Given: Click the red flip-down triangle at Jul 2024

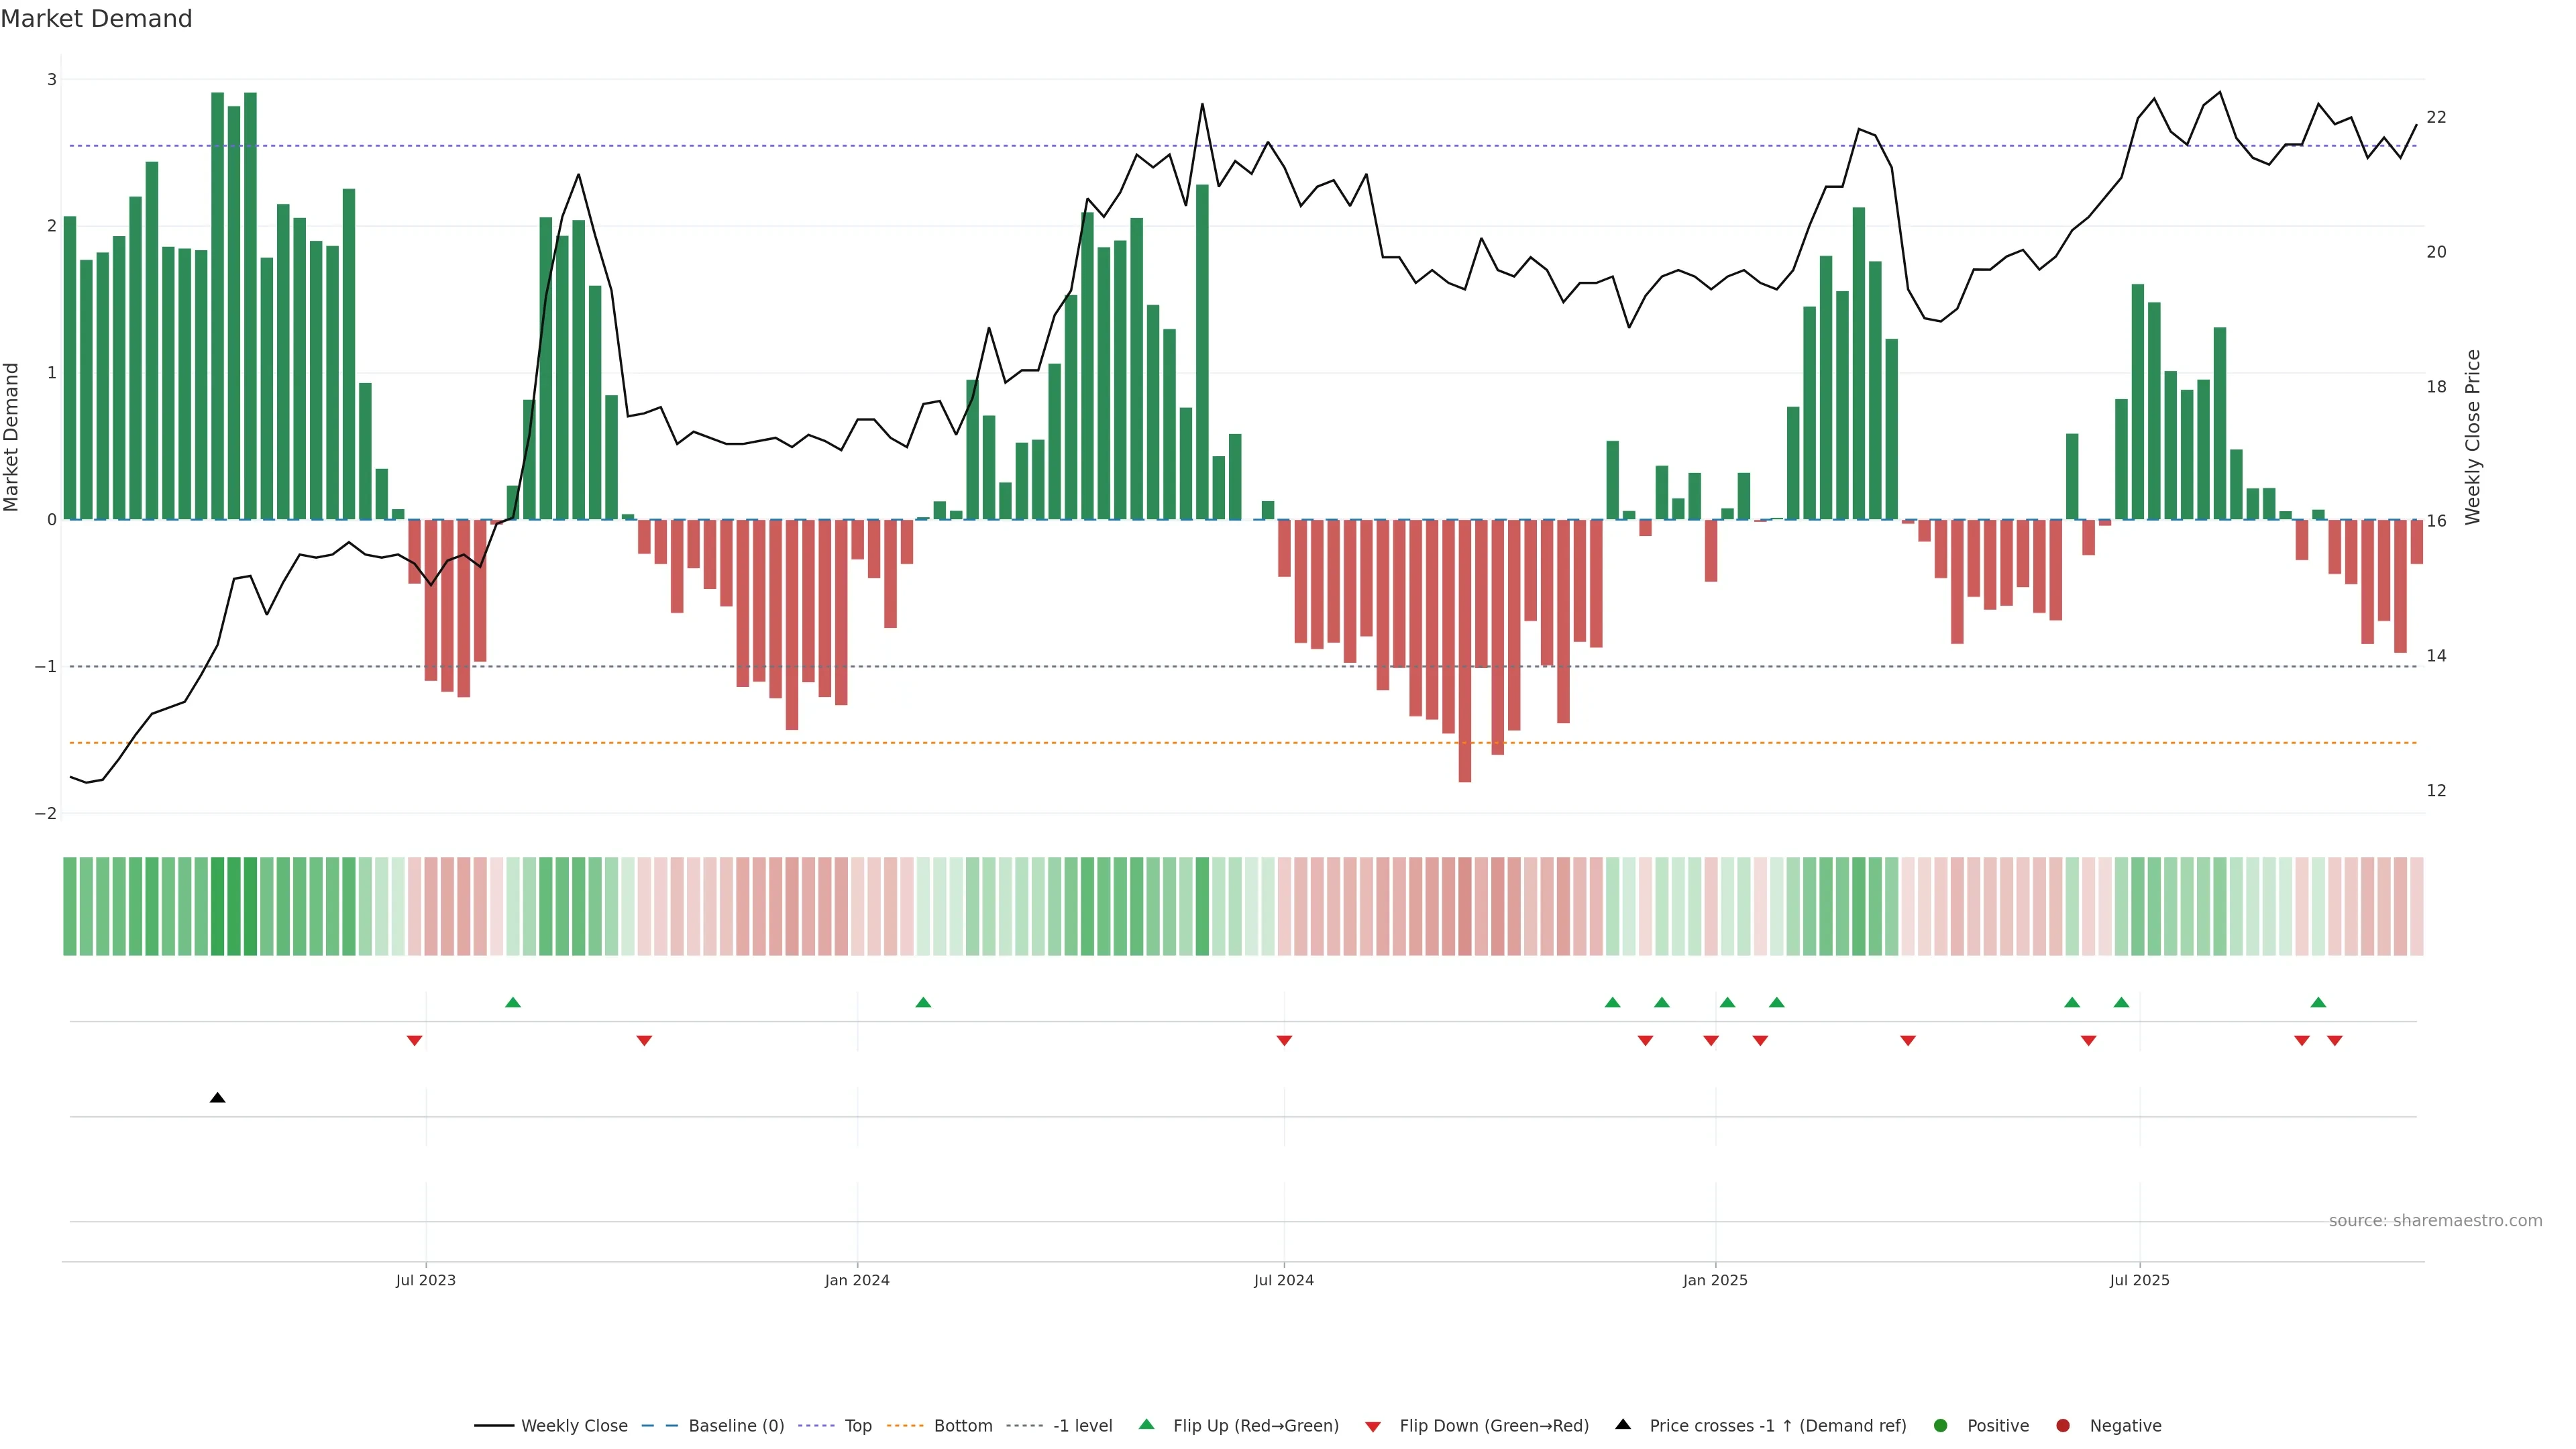Looking at the screenshot, I should (1284, 1041).
